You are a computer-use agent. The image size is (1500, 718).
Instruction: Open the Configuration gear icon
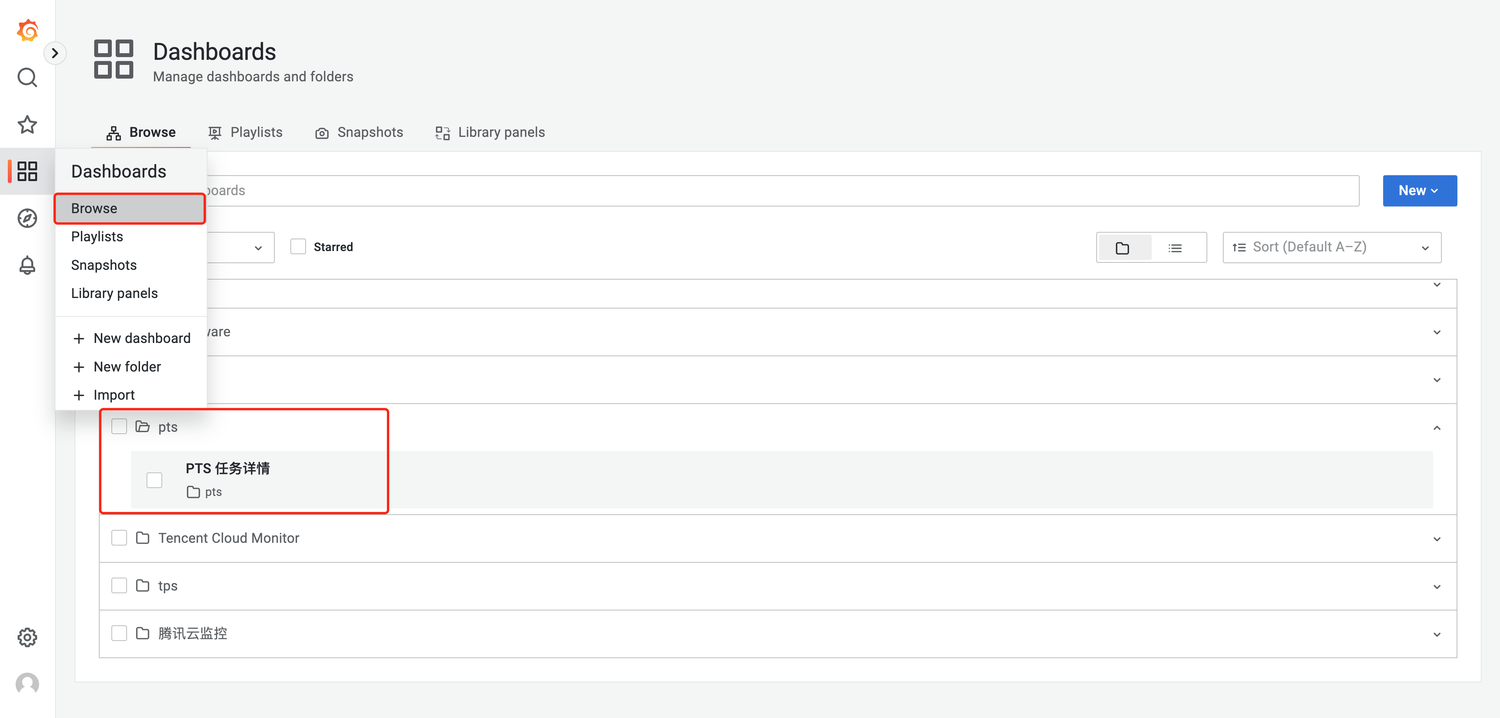[x=28, y=637]
